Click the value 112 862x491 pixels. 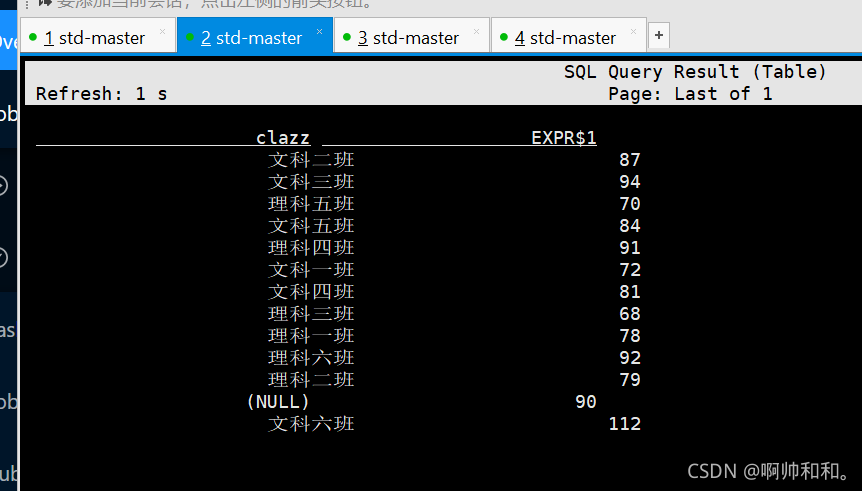point(625,424)
